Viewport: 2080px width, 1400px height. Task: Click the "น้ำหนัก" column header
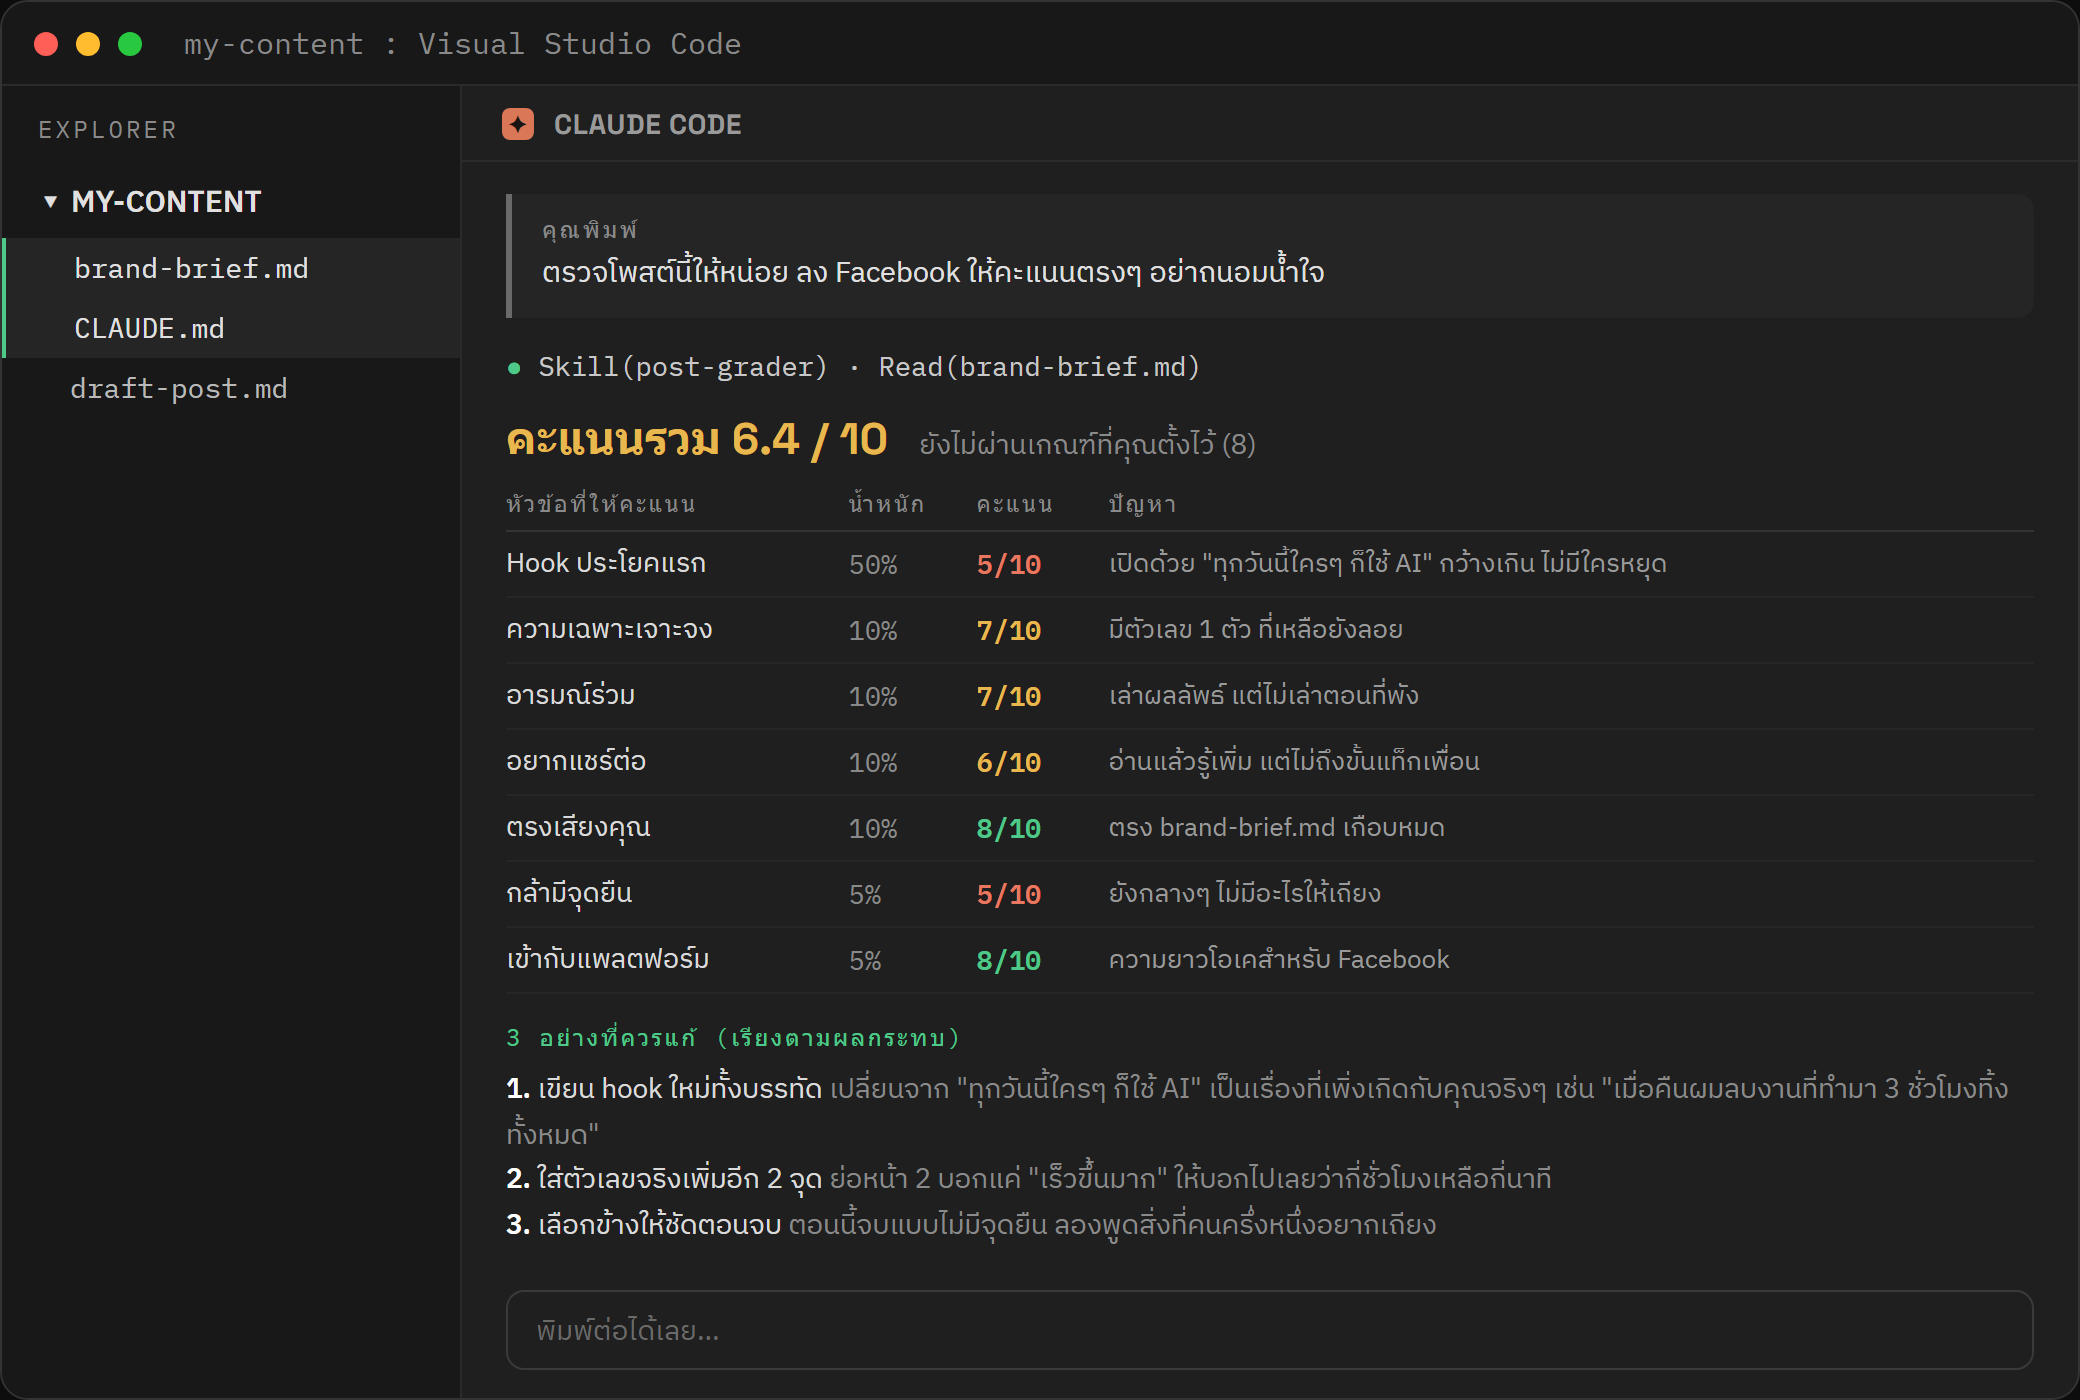pyautogui.click(x=886, y=503)
